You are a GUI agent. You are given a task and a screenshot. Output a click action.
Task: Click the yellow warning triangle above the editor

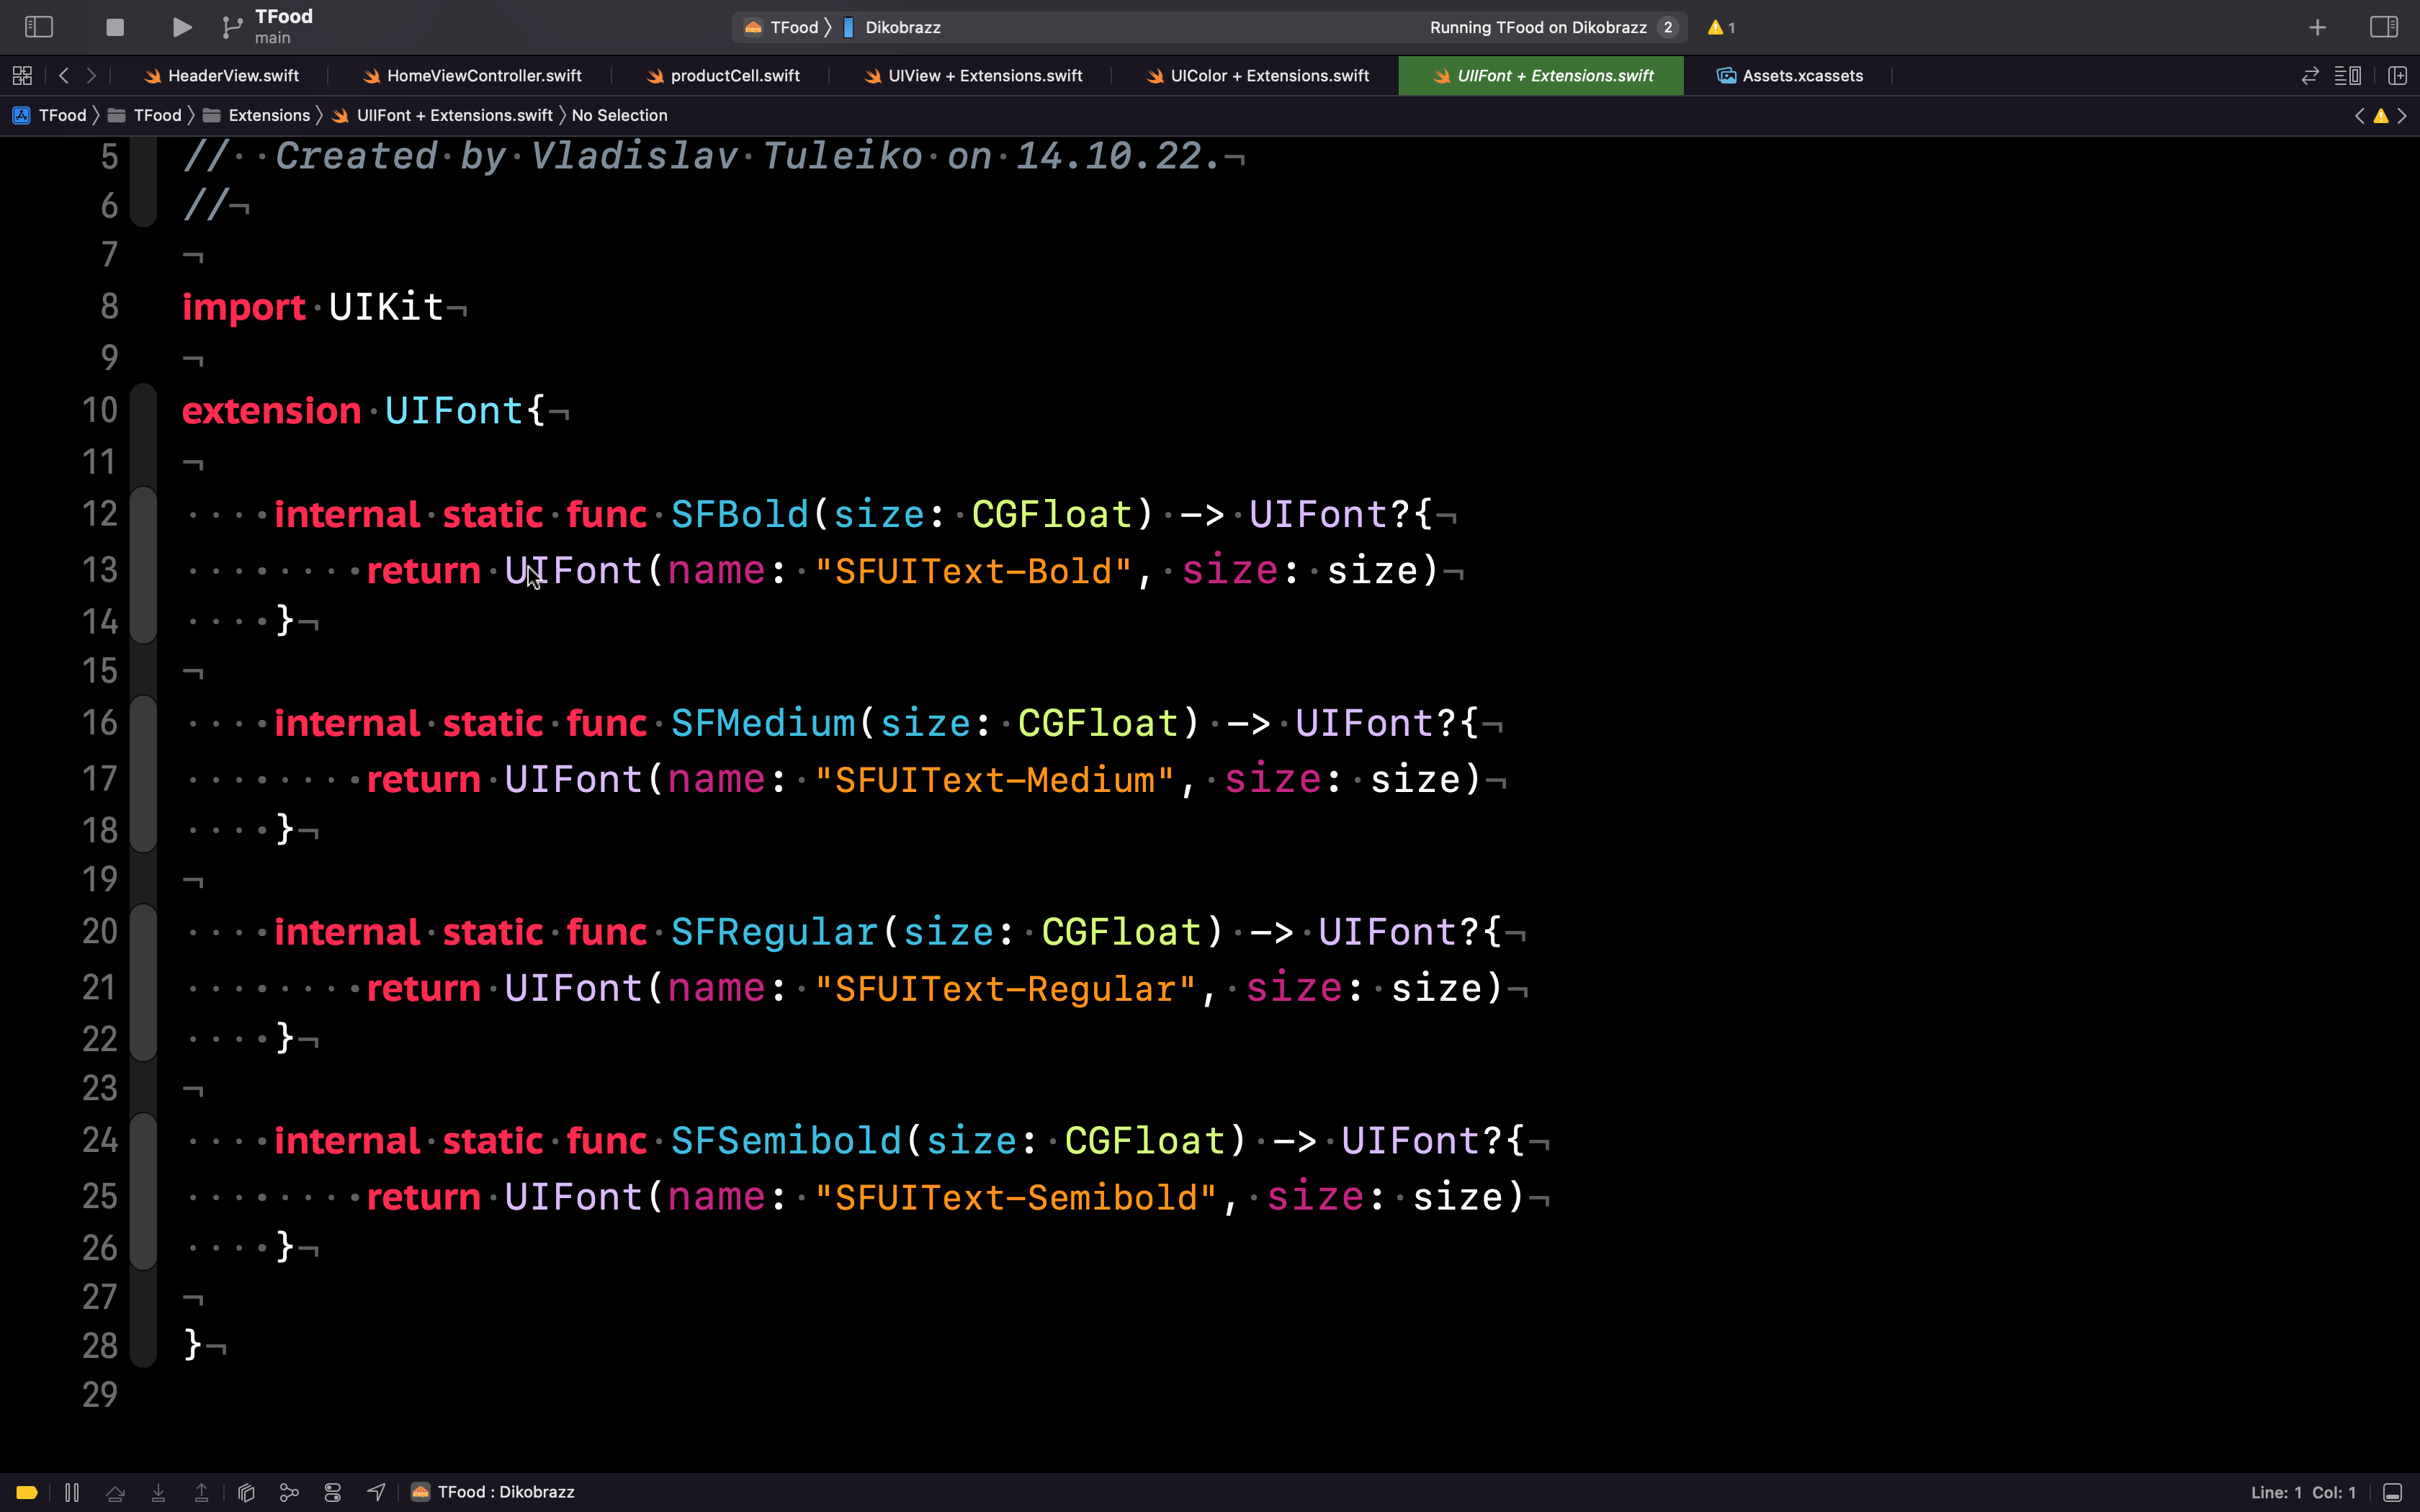tap(2380, 116)
